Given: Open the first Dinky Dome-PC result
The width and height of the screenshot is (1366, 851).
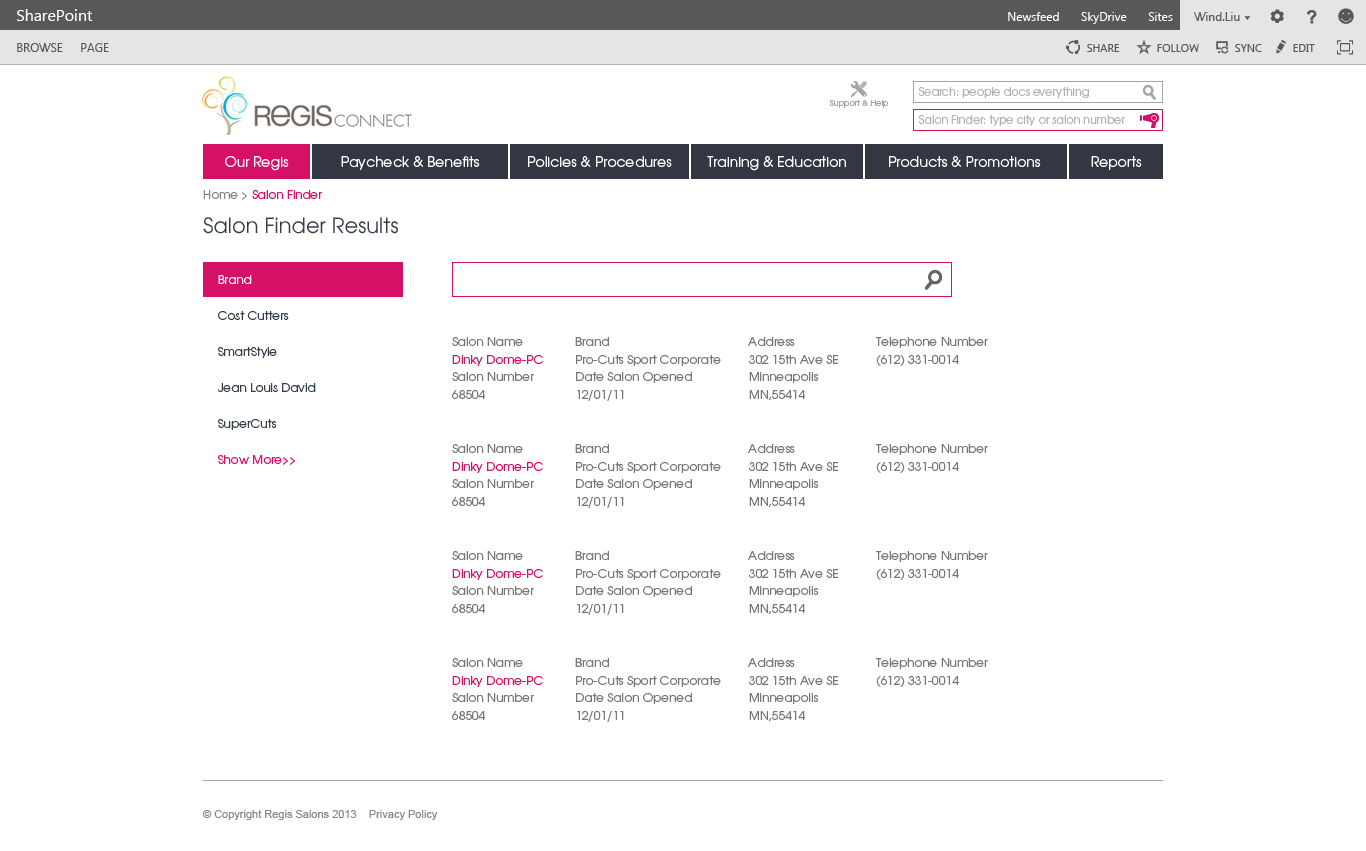Looking at the screenshot, I should click(497, 360).
